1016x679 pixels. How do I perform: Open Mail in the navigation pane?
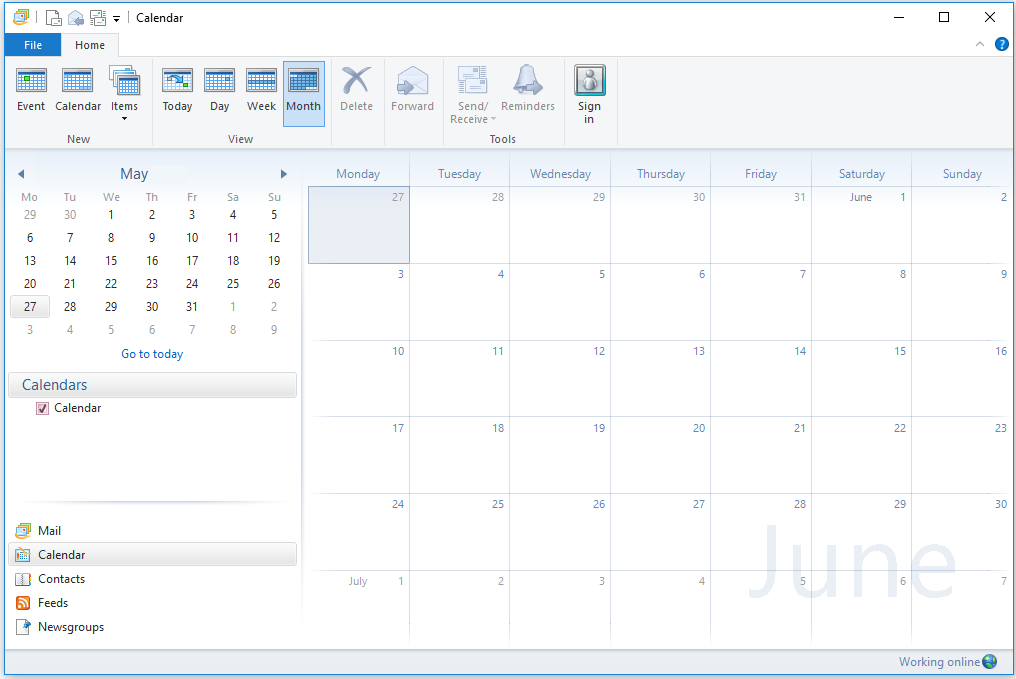click(x=49, y=531)
